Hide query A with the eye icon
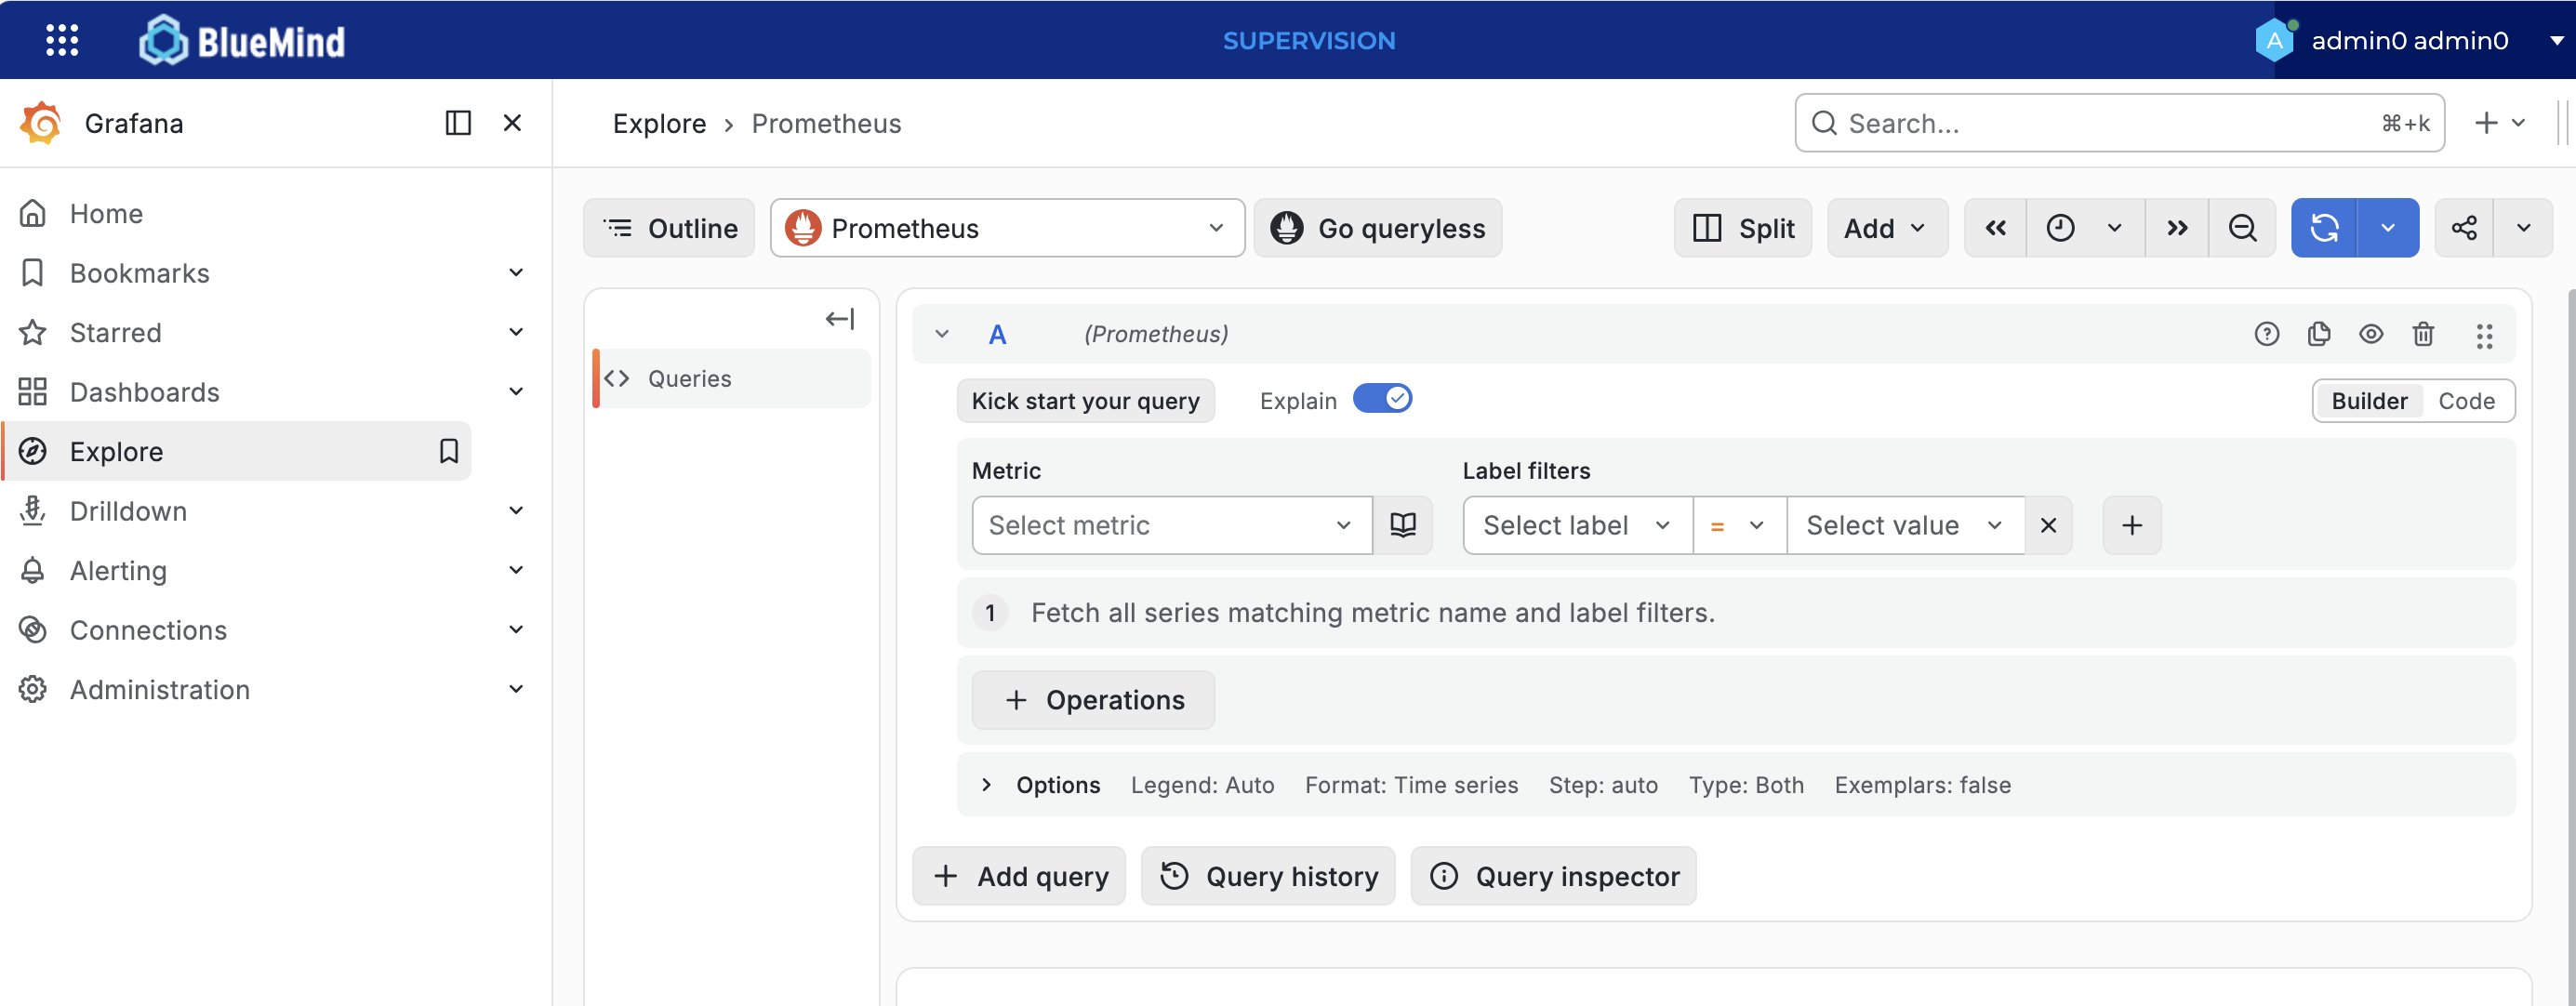The width and height of the screenshot is (2576, 1006). [2371, 334]
